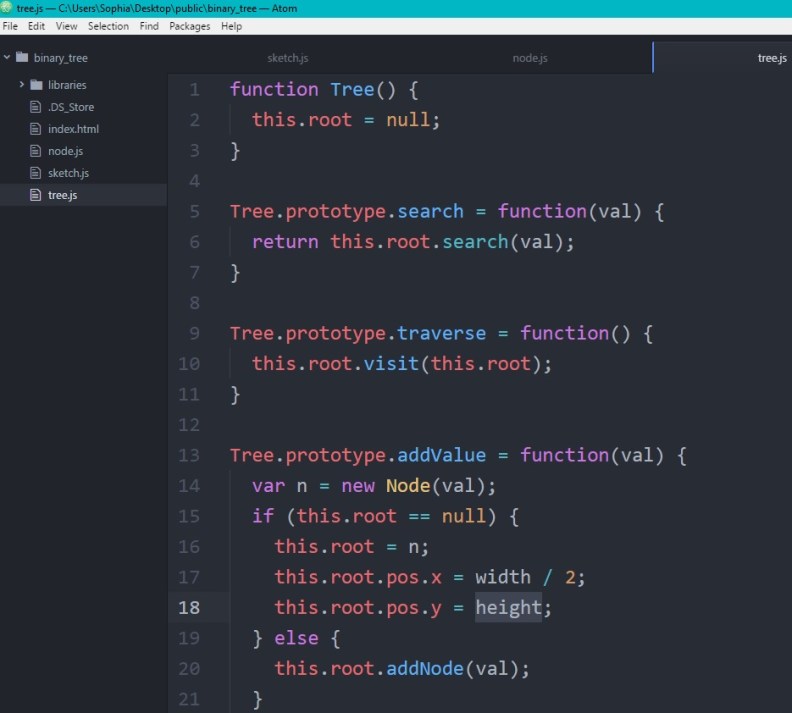Click 'function' keyword on line 1
Screen dimensions: 792x713
[x=274, y=90]
